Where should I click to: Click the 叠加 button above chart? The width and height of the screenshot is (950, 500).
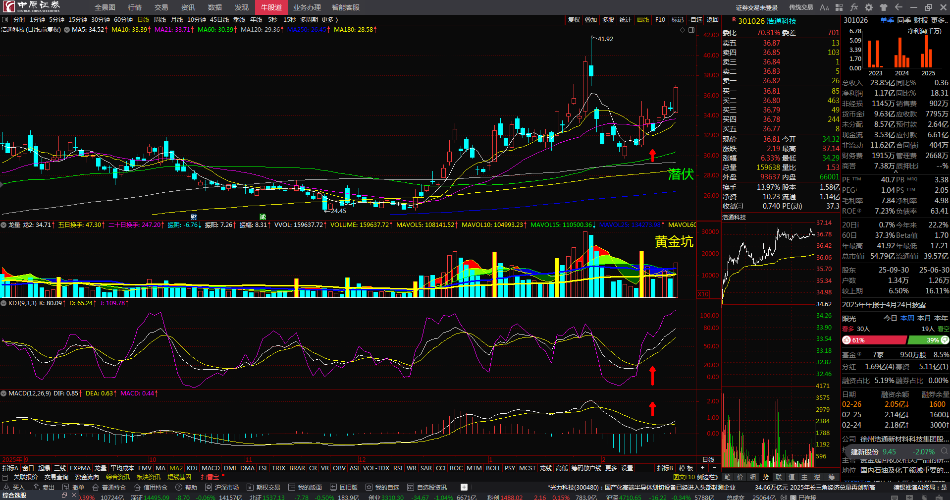(x=591, y=20)
